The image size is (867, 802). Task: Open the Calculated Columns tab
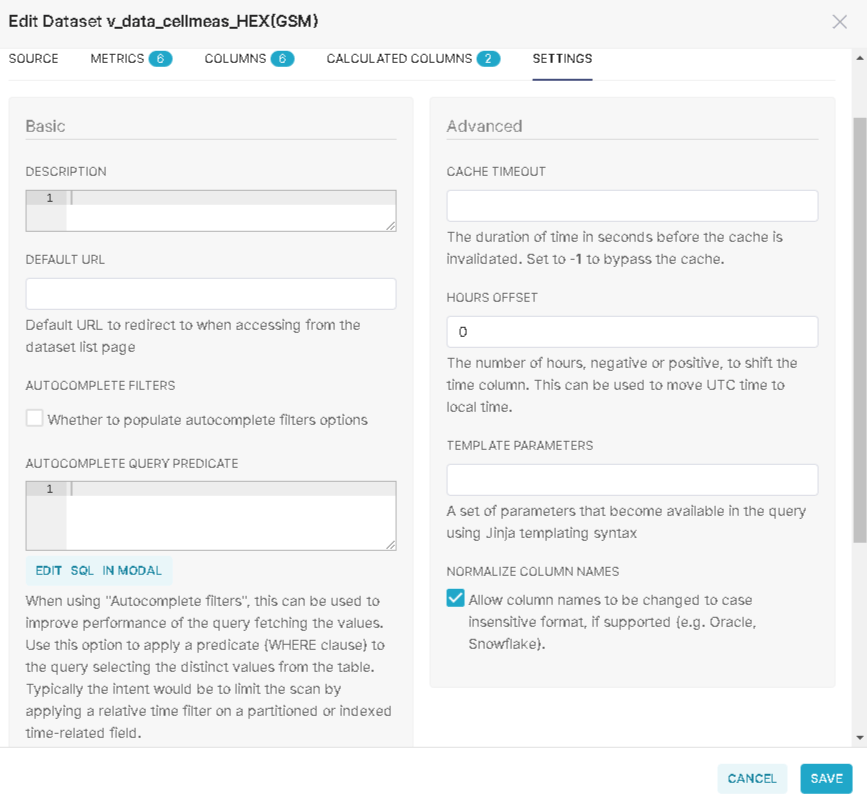click(412, 59)
